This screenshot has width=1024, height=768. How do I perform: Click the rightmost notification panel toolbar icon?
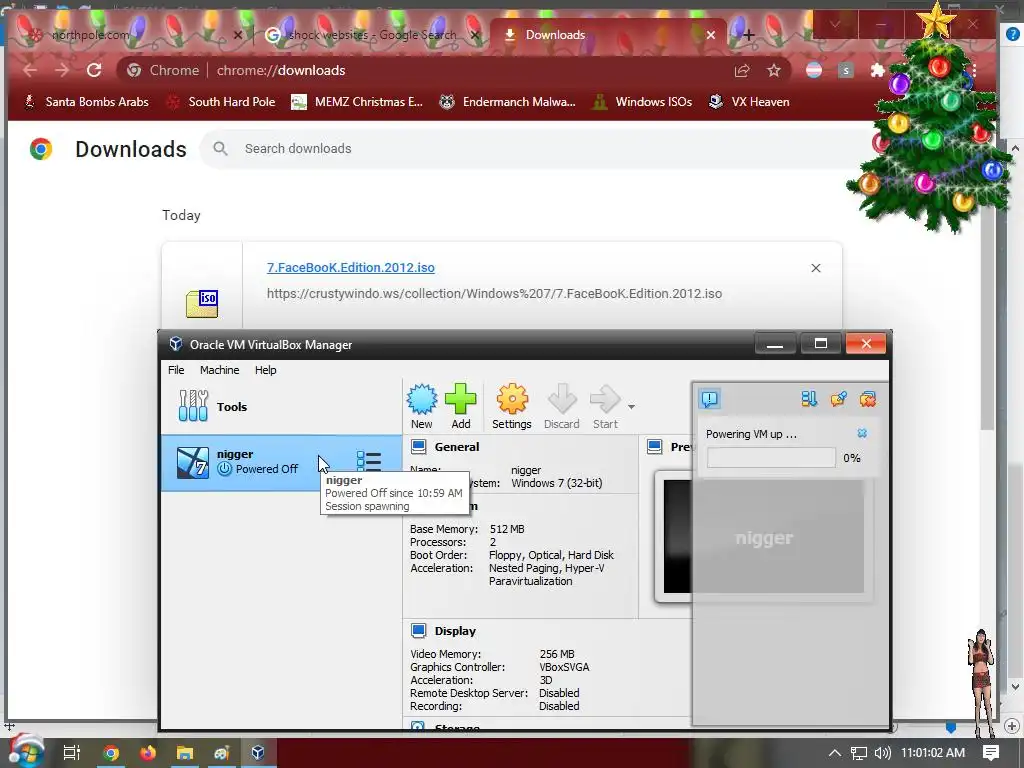point(868,398)
